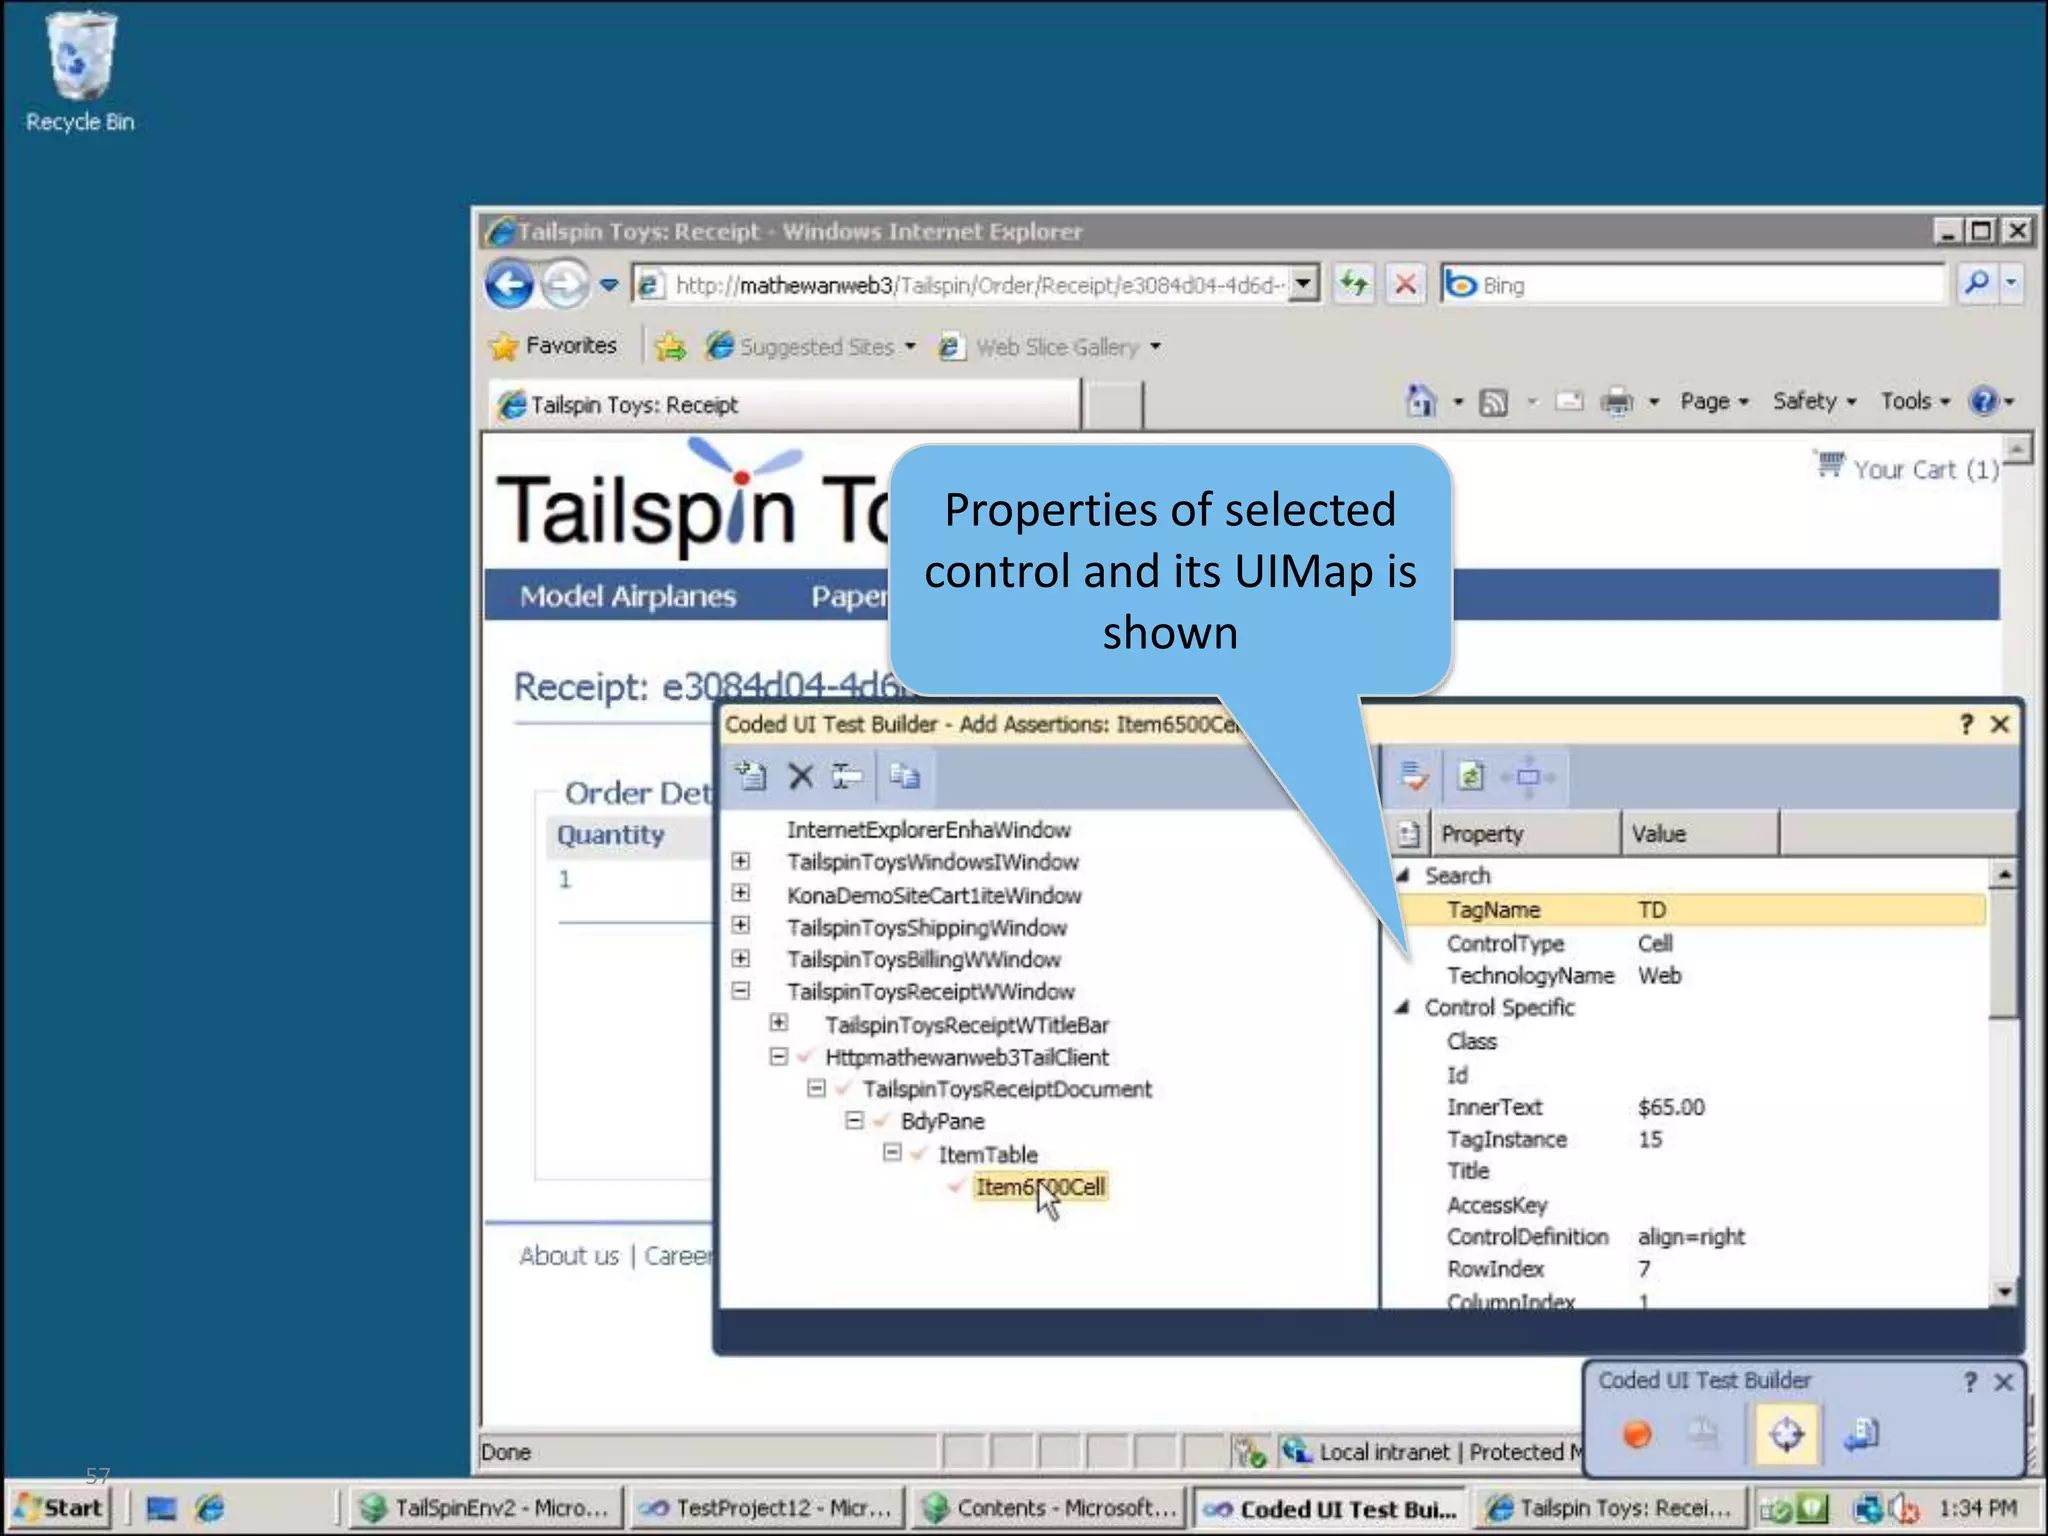2048x1536 pixels.
Task: Start recording with the red Record button
Action: click(1637, 1435)
